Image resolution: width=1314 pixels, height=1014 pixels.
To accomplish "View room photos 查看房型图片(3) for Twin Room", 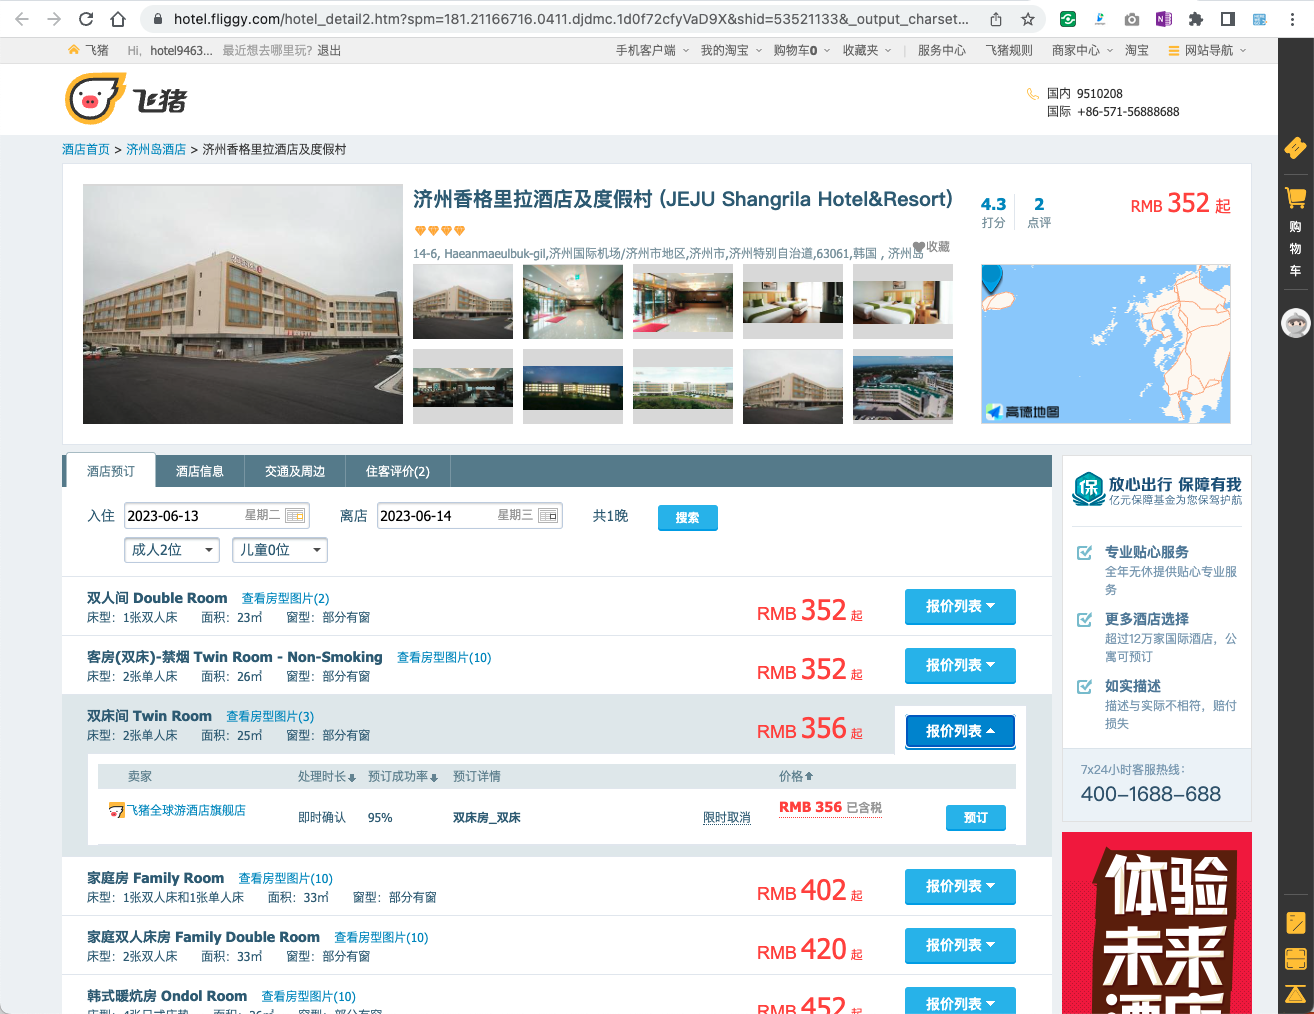I will 270,716.
